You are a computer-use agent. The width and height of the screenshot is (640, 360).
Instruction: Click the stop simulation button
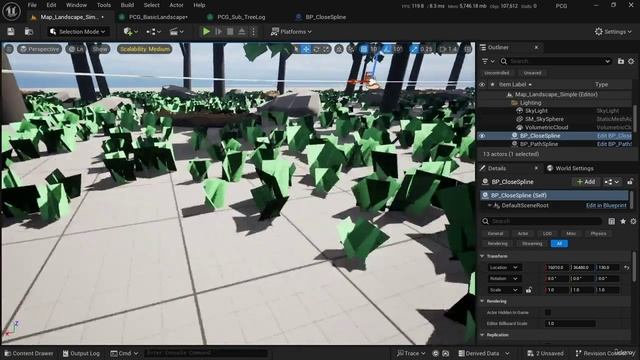pyautogui.click(x=230, y=31)
